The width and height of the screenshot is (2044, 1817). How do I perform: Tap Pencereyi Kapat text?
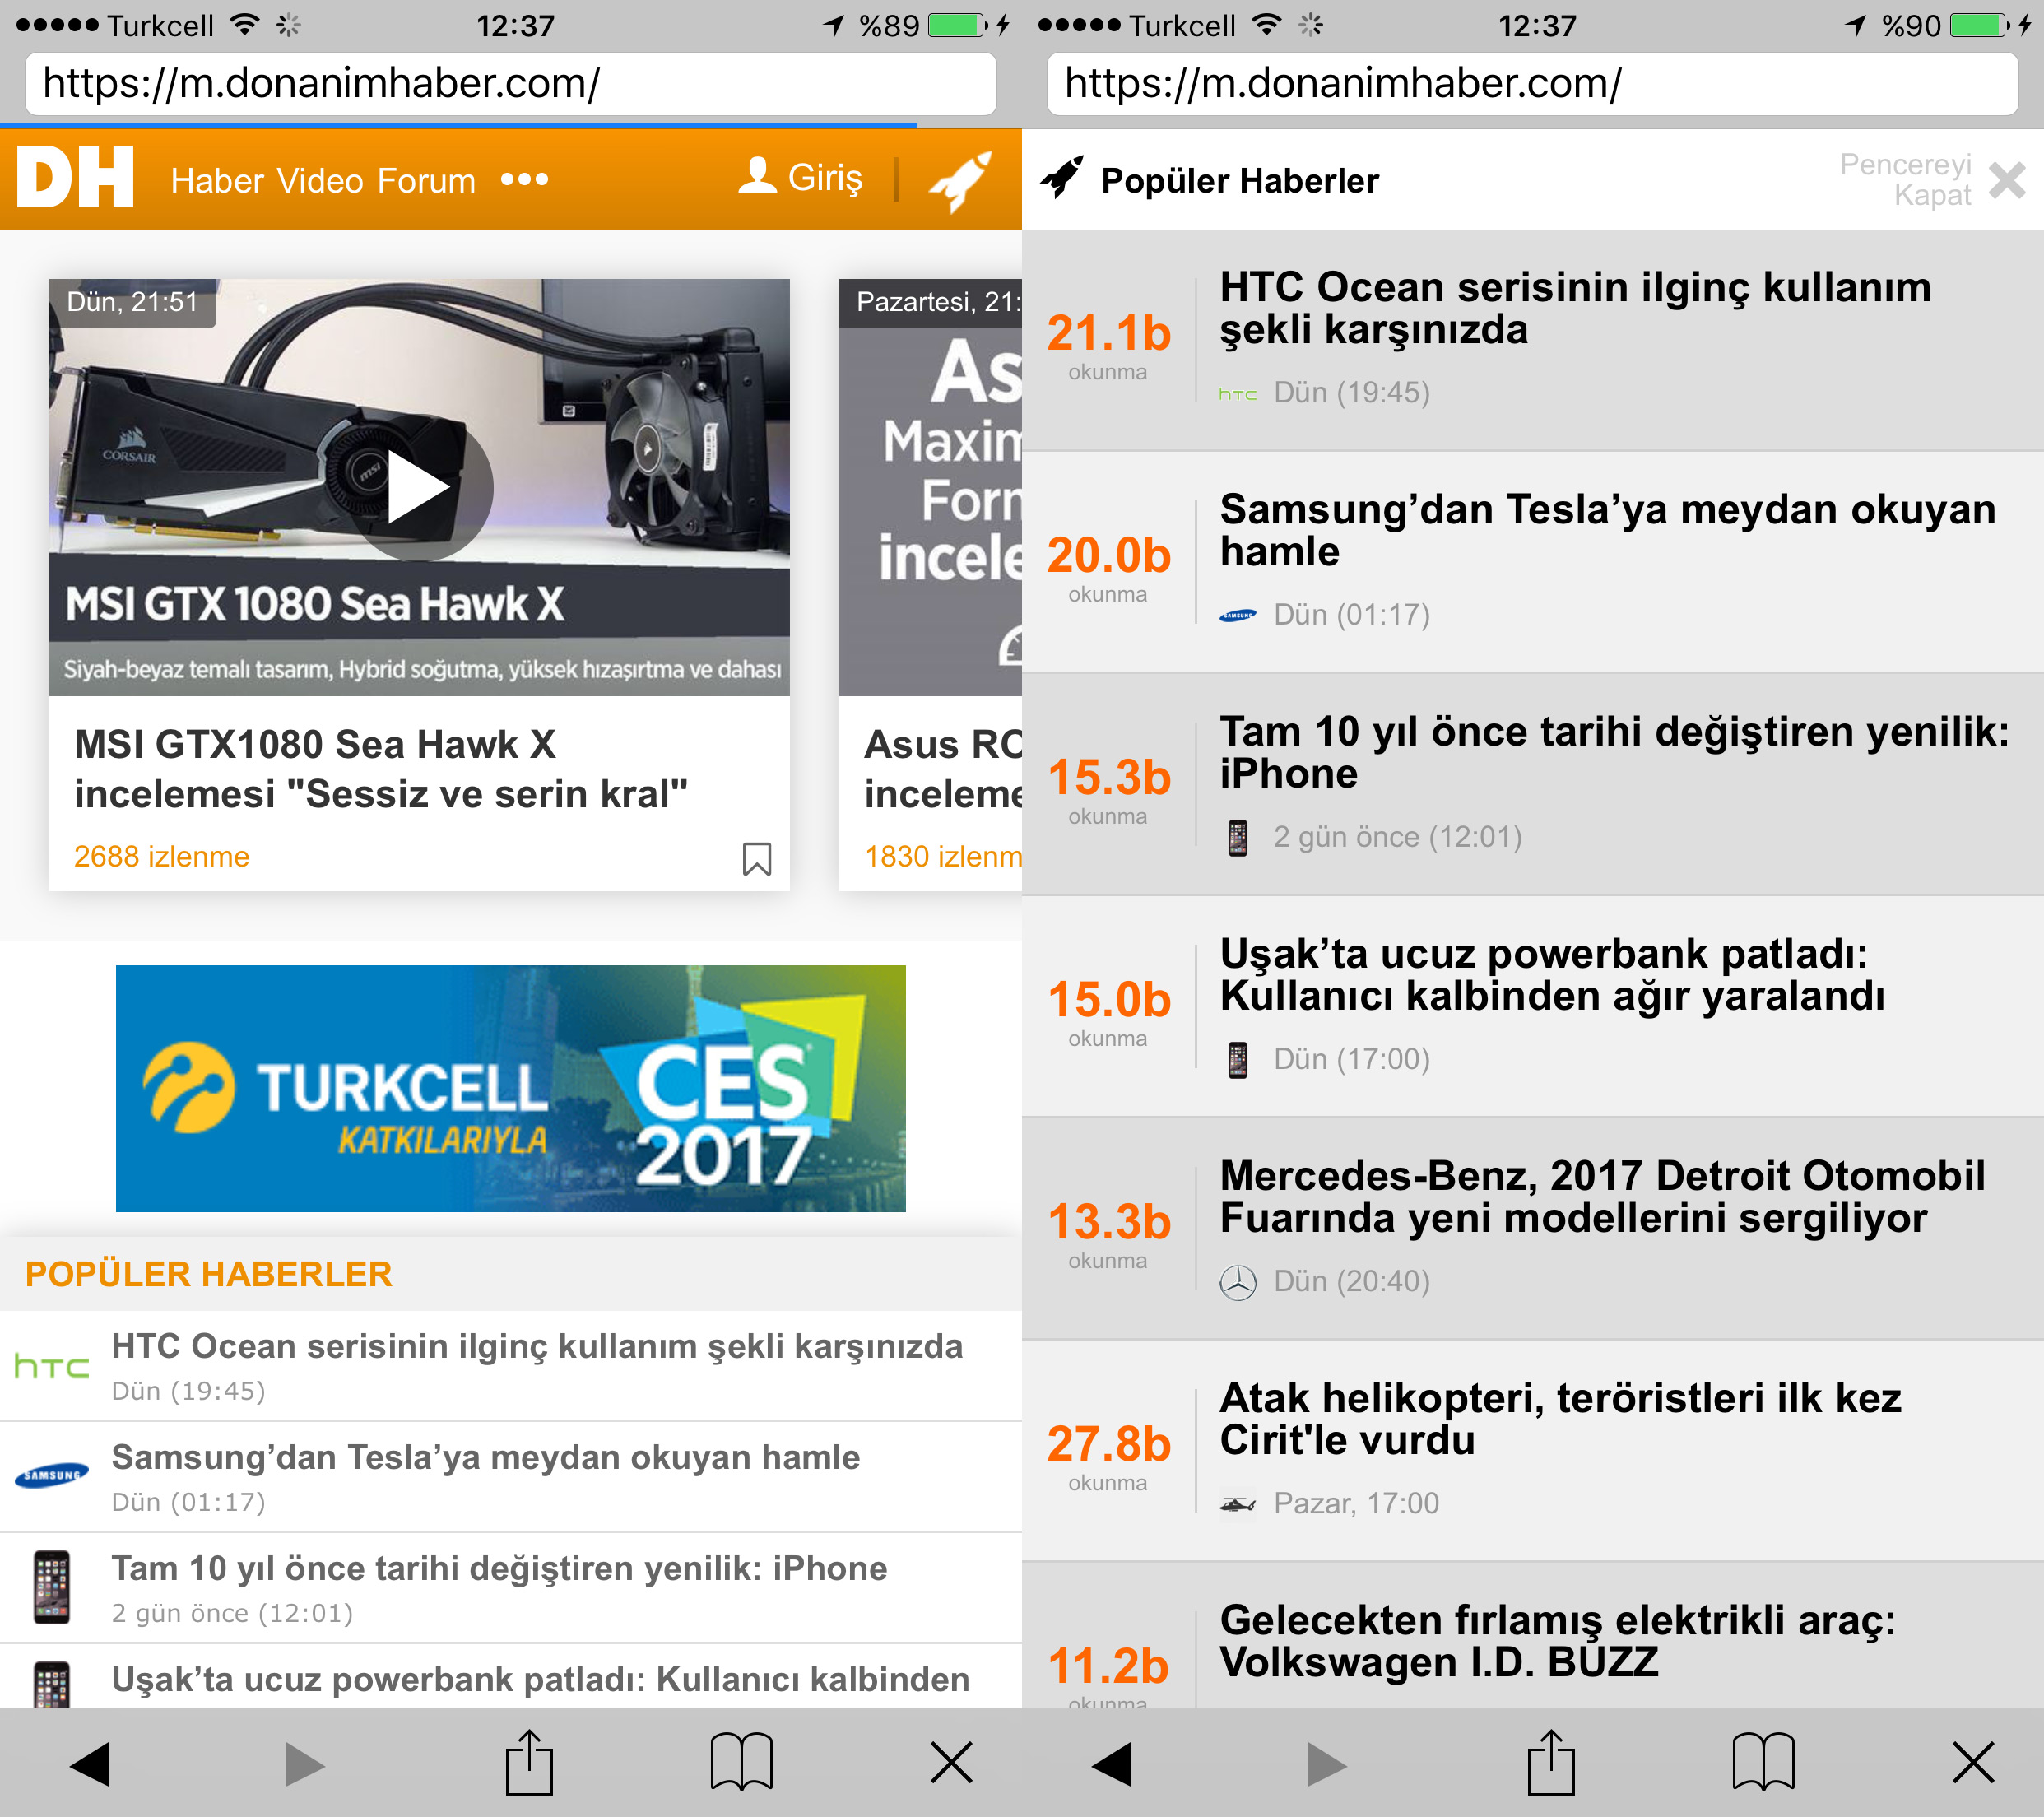[x=1906, y=179]
